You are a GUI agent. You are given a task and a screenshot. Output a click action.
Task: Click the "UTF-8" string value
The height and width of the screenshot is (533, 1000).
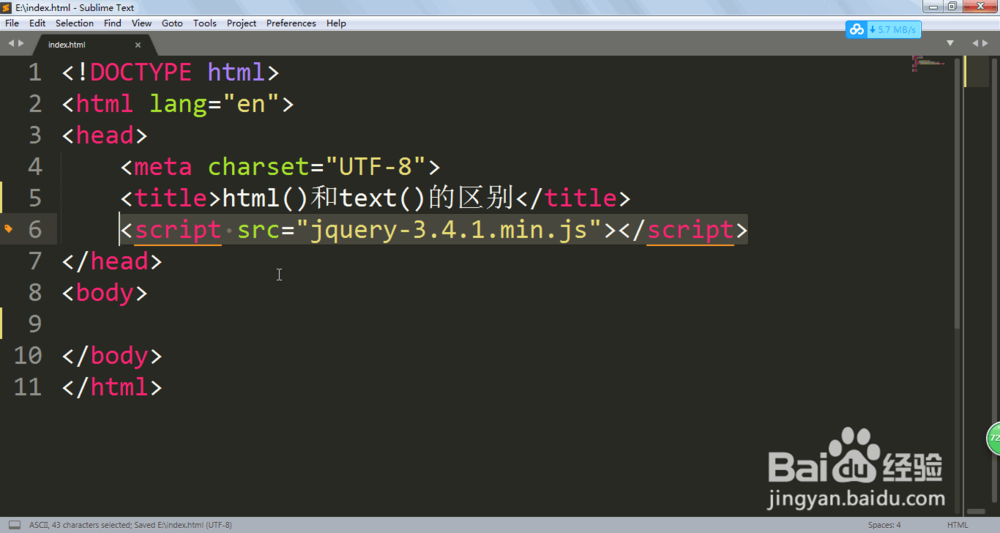click(376, 167)
